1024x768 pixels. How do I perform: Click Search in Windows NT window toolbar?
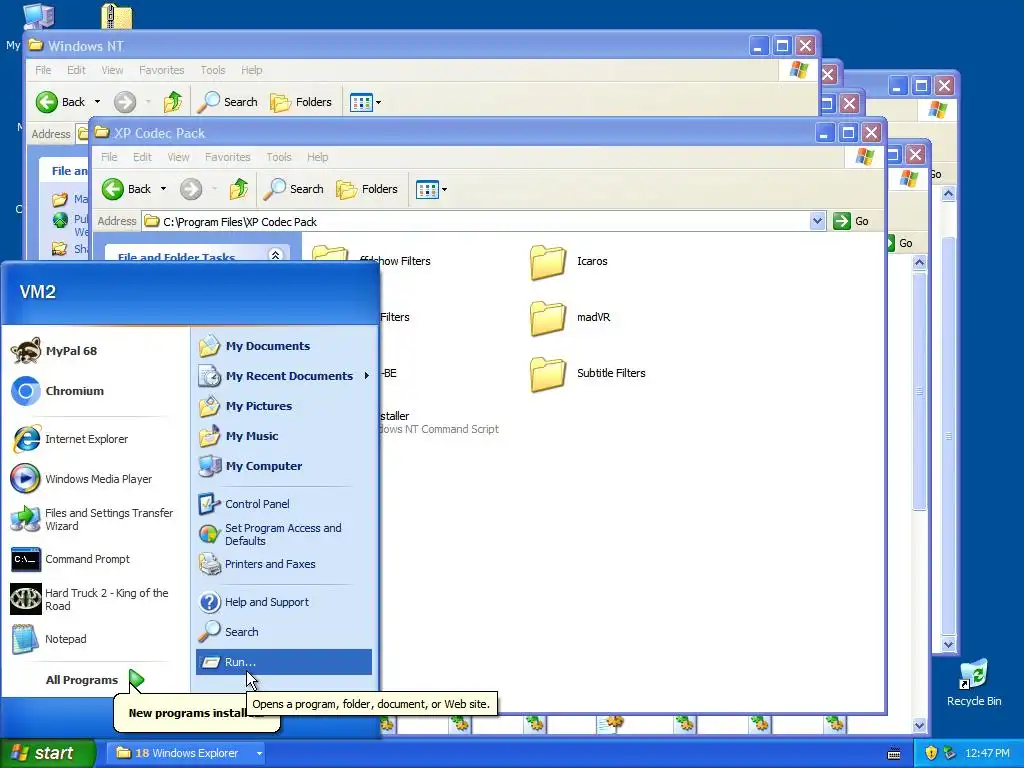point(227,102)
